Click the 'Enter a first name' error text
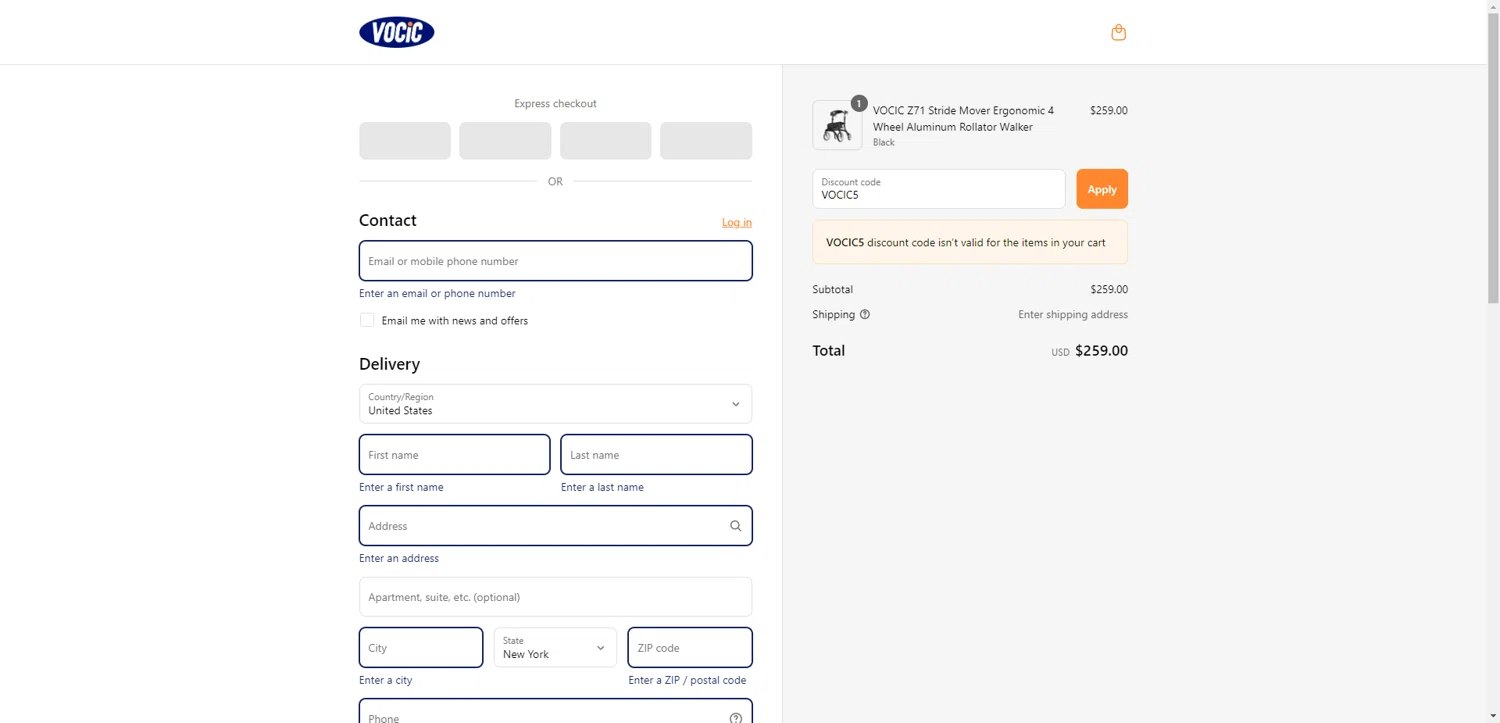The image size is (1500, 723). tap(401, 487)
